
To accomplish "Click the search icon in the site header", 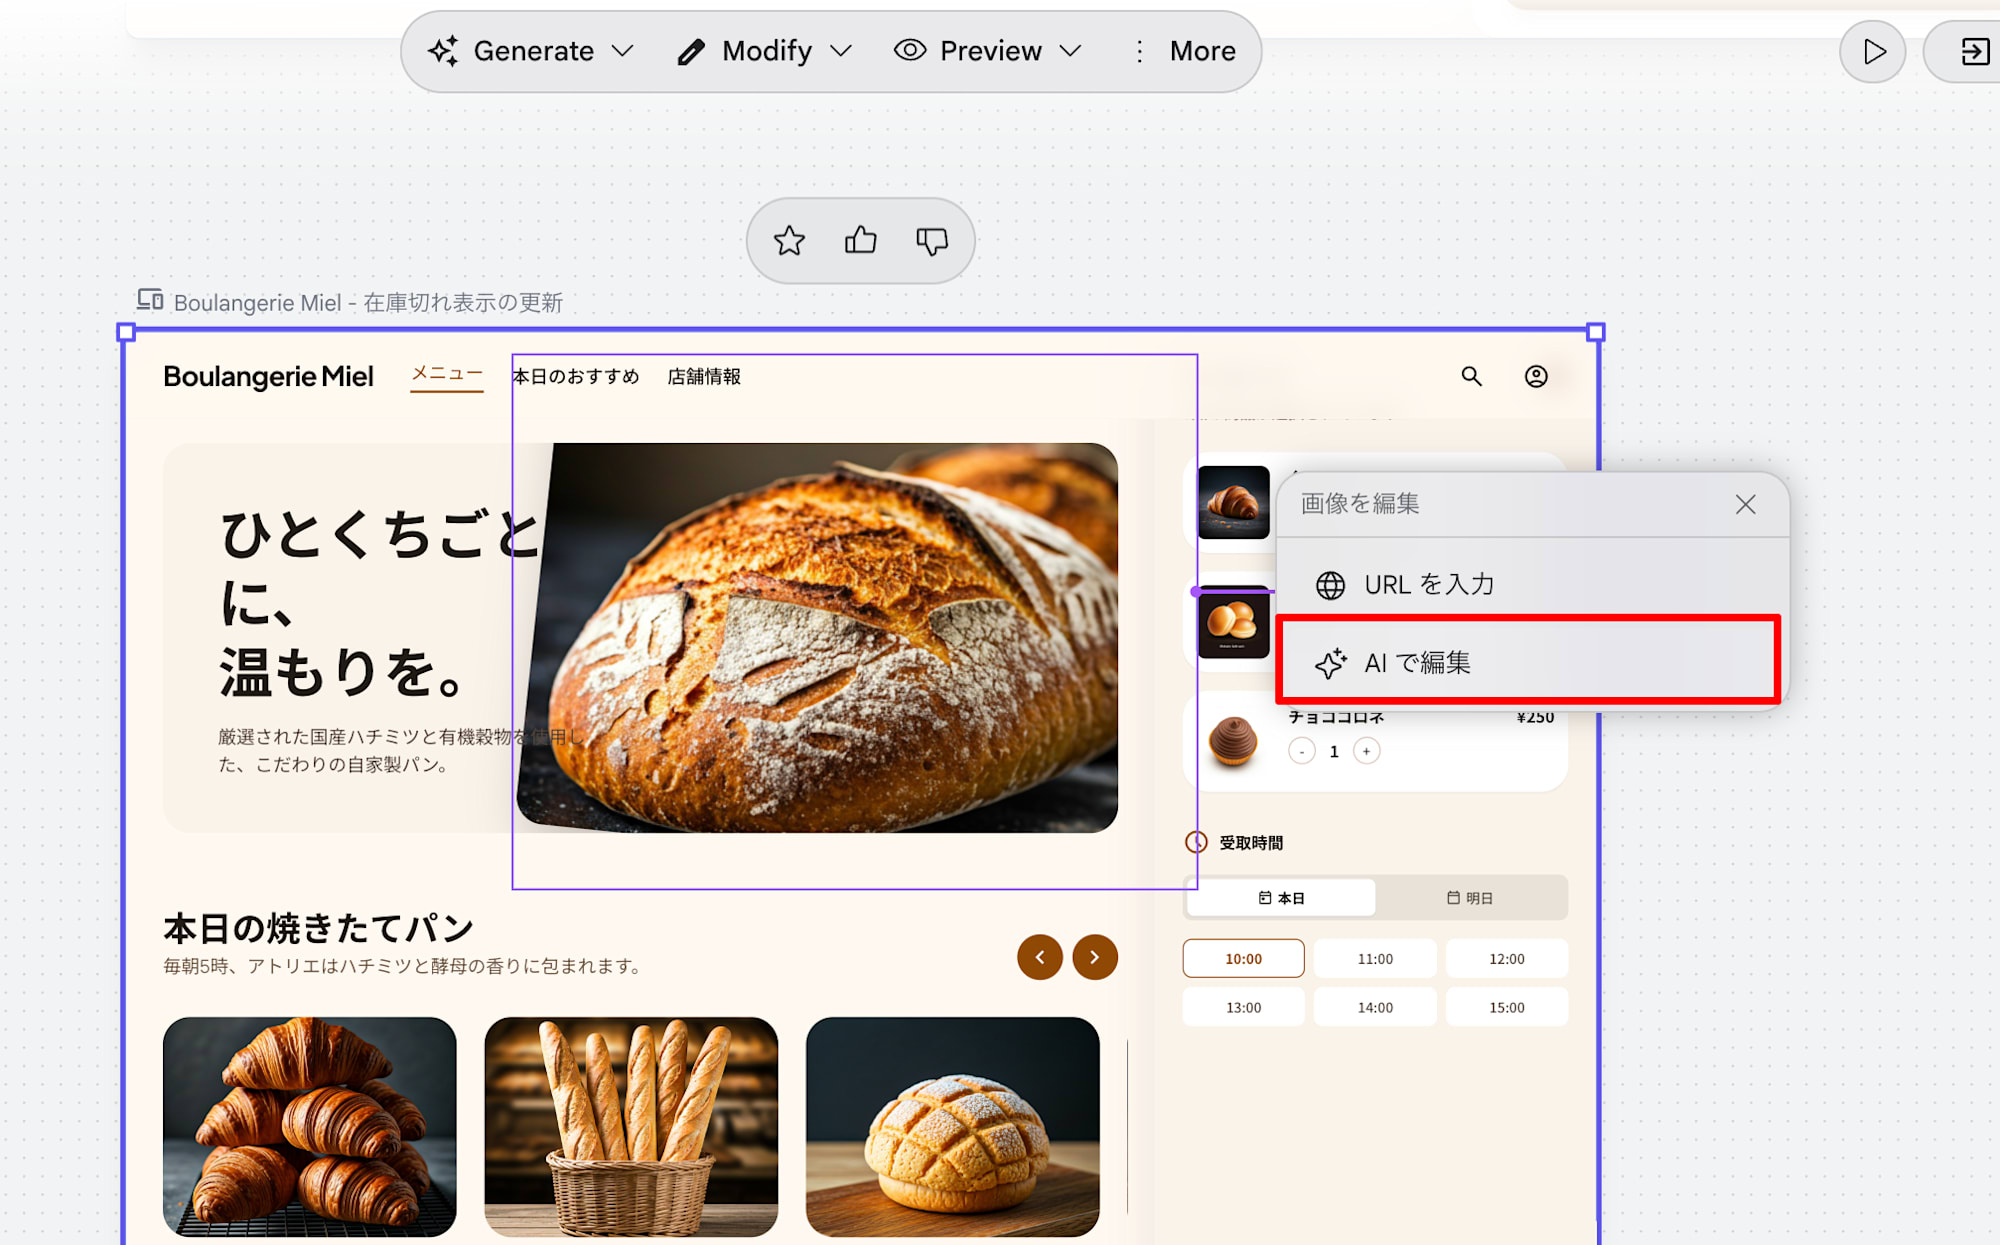I will [1472, 377].
